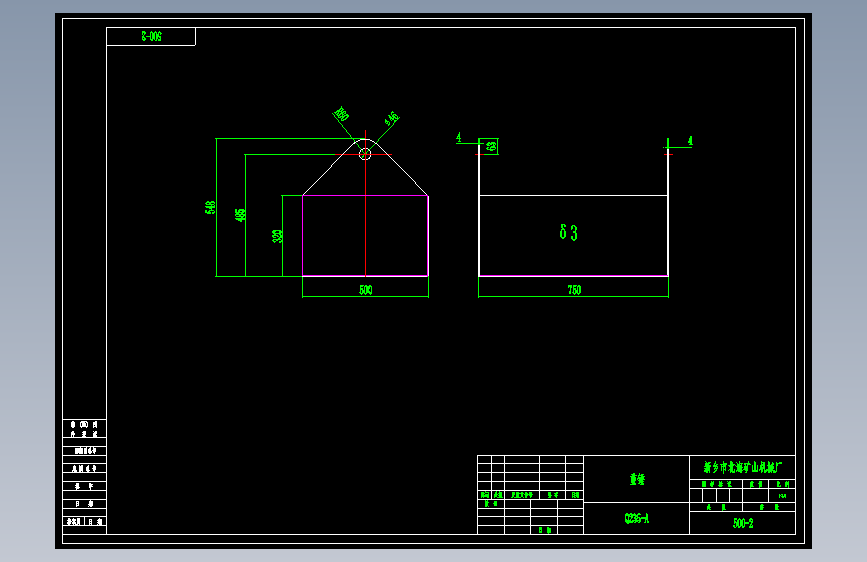This screenshot has width=867, height=562.
Task: Click the Q235-A material text in title block
Action: tap(636, 518)
